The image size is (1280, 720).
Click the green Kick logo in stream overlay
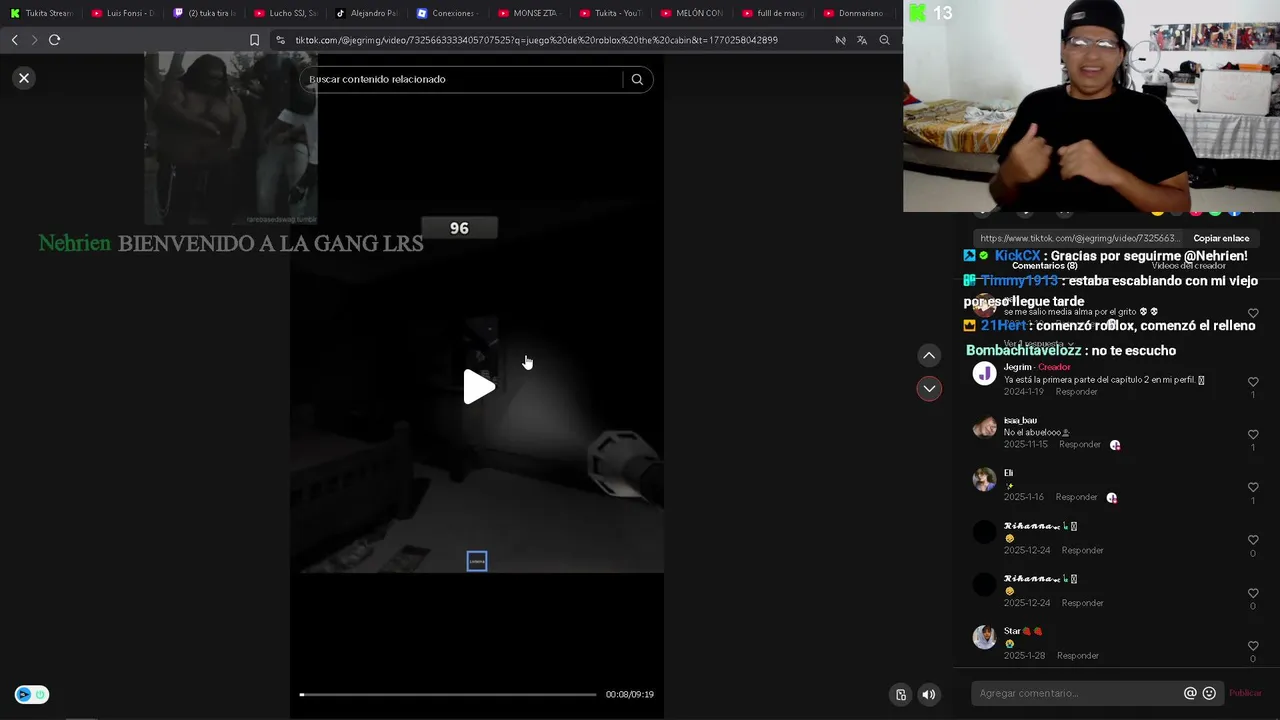pyautogui.click(x=916, y=13)
